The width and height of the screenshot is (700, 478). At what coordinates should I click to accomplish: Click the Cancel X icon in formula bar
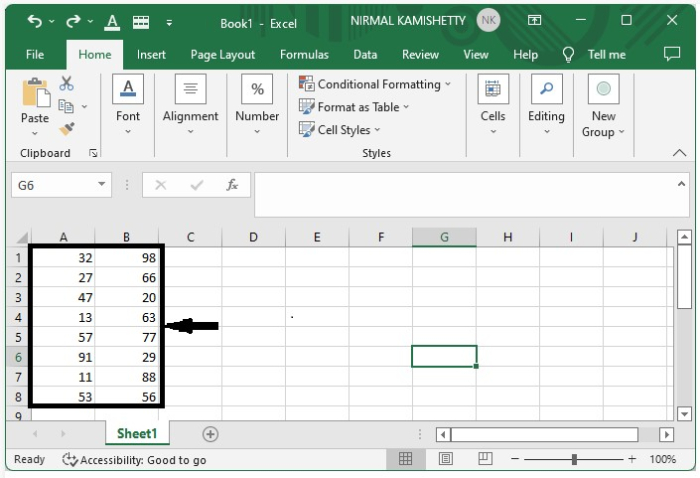(161, 185)
